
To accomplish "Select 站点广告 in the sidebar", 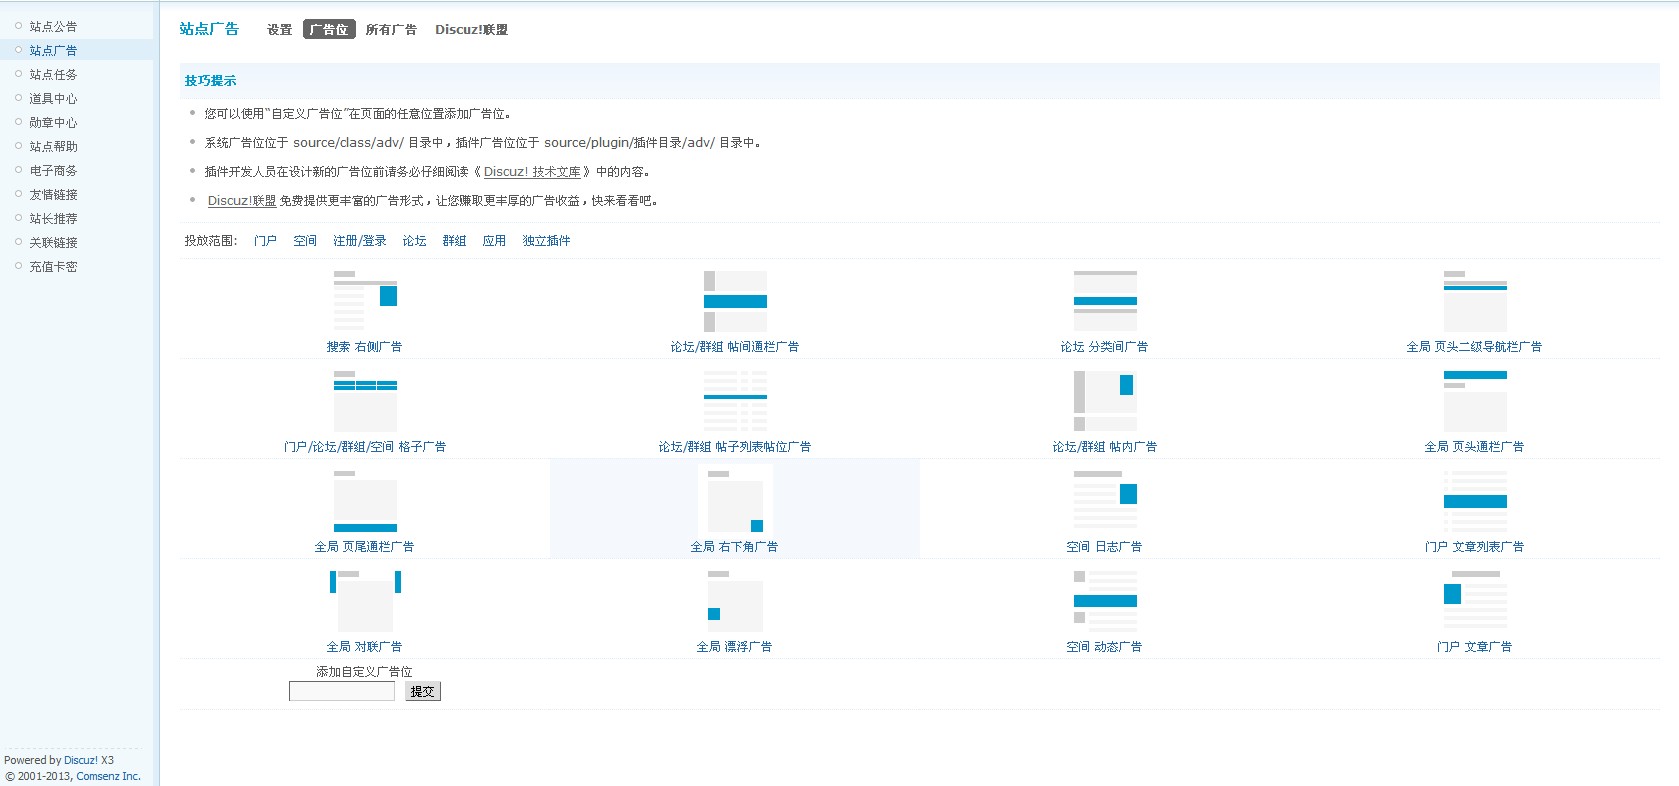I will [x=53, y=50].
